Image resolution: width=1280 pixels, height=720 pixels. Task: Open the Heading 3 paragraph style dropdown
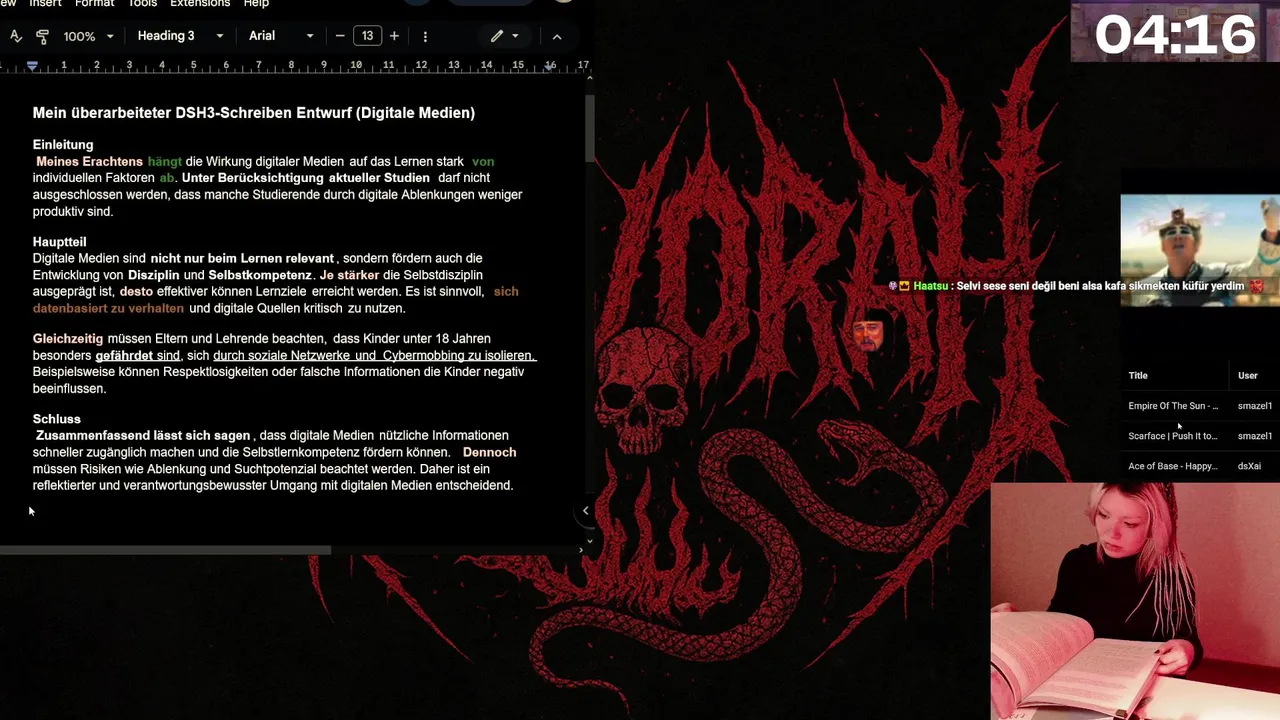180,36
